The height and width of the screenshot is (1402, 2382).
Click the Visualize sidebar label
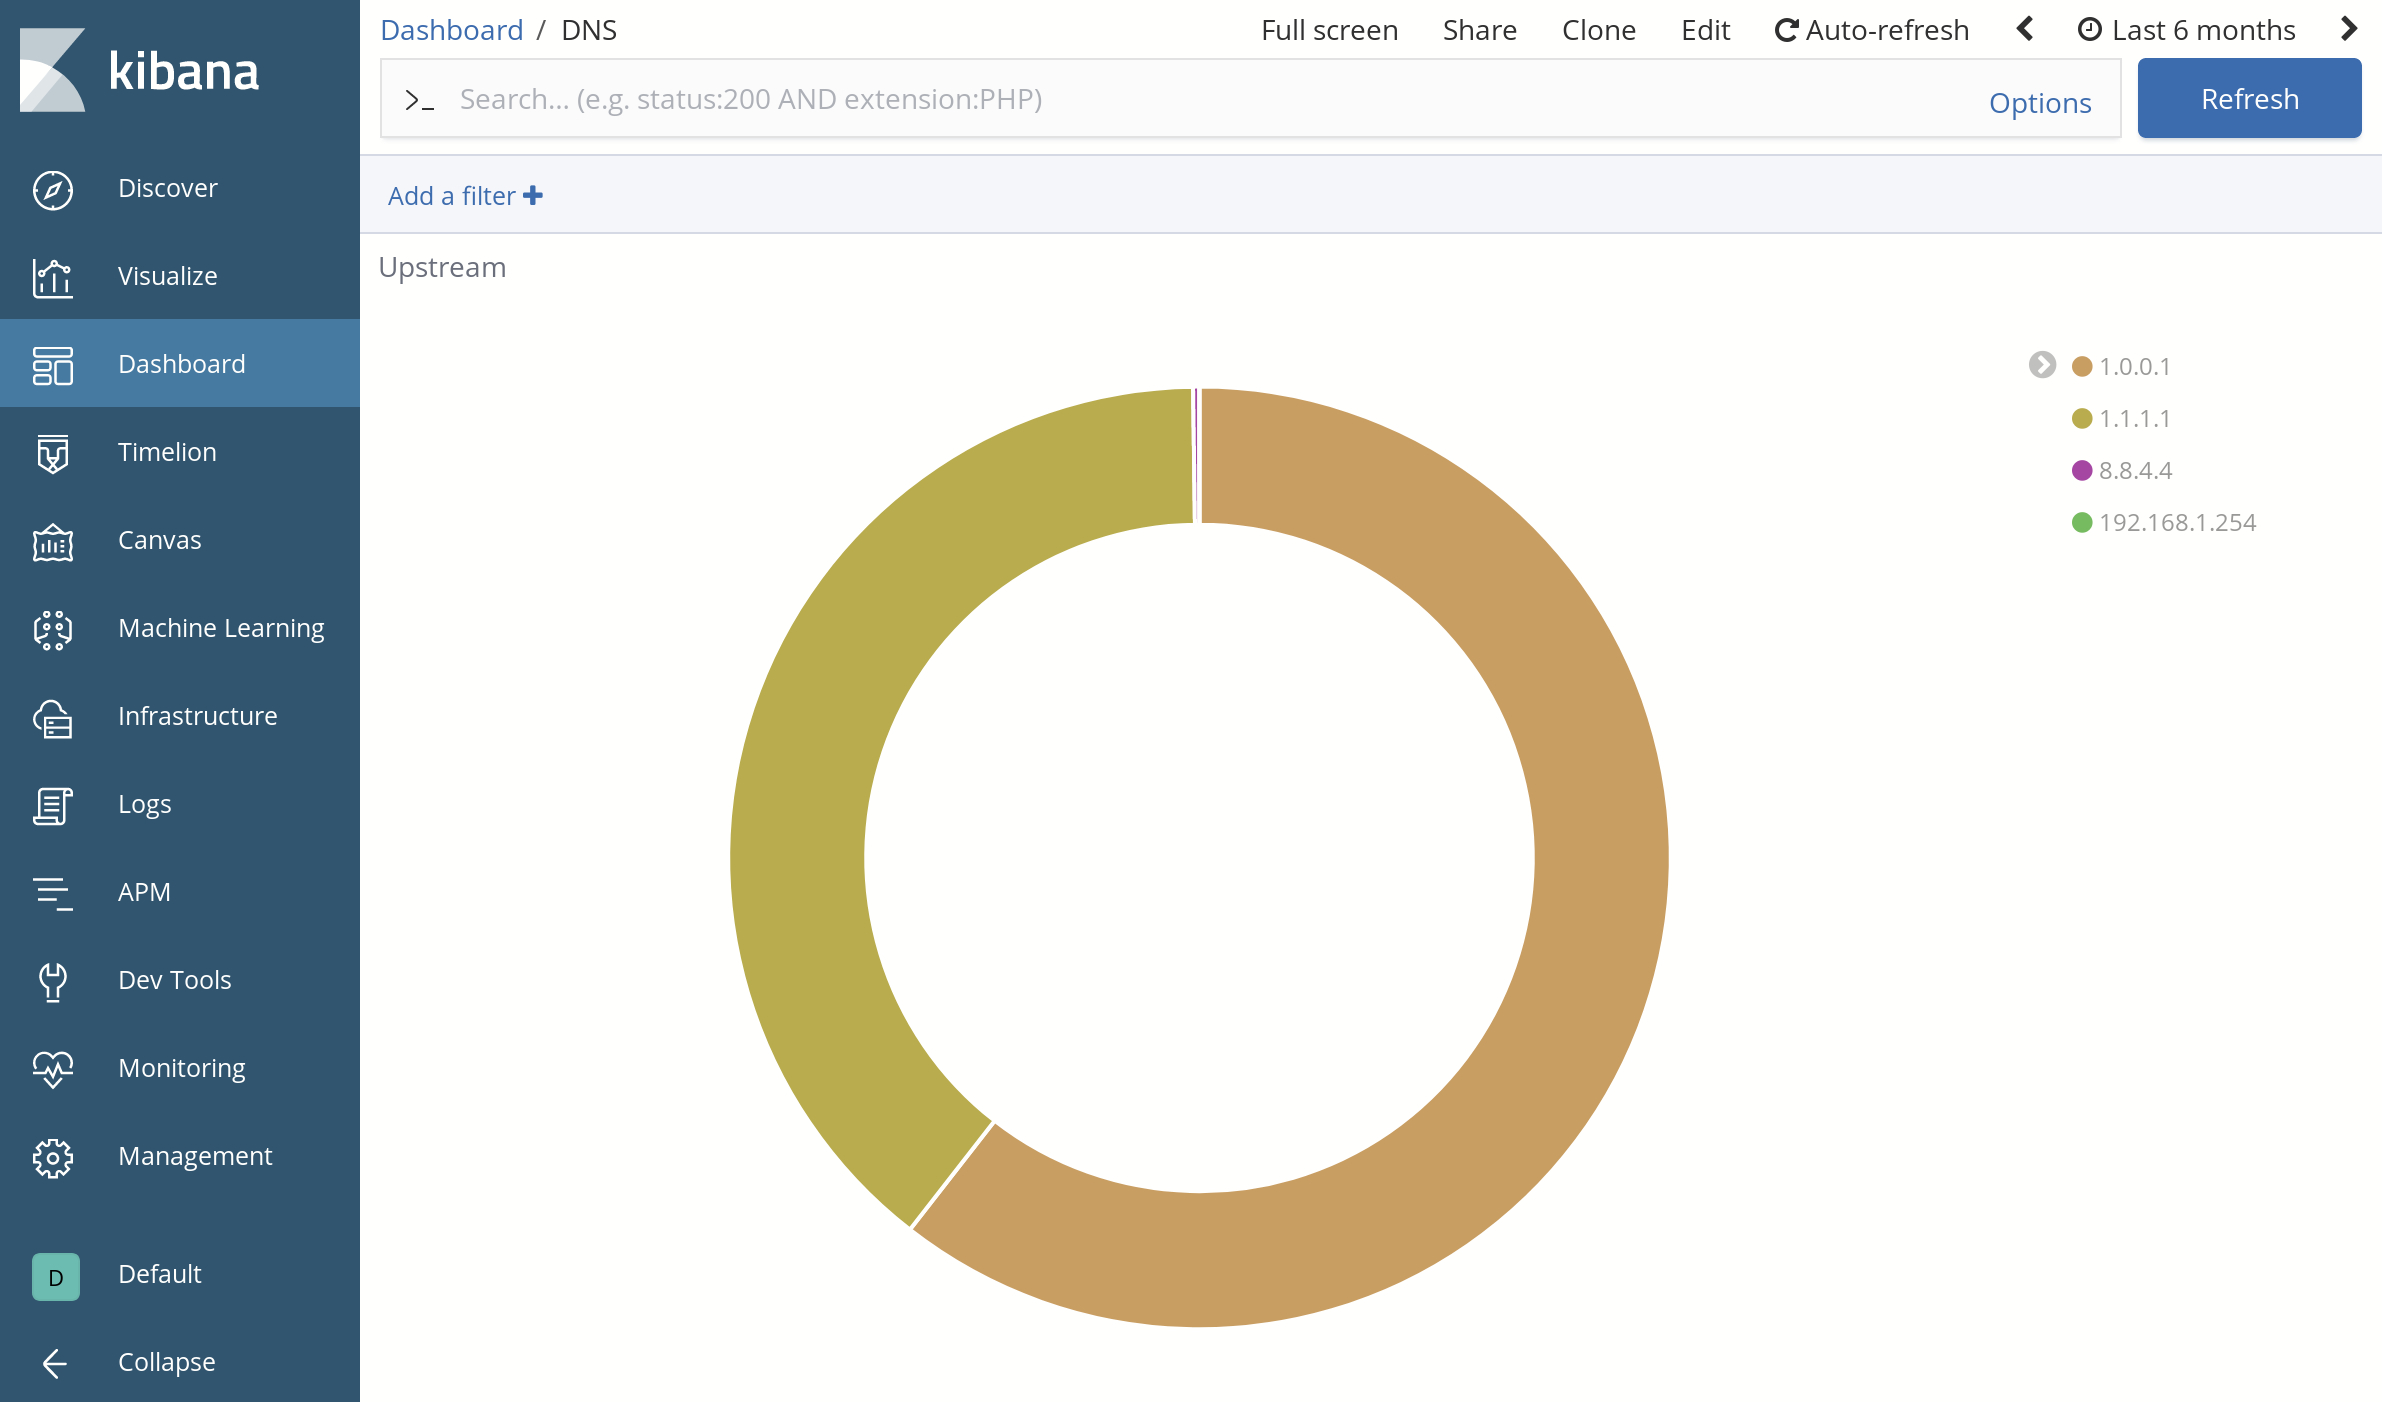(168, 276)
